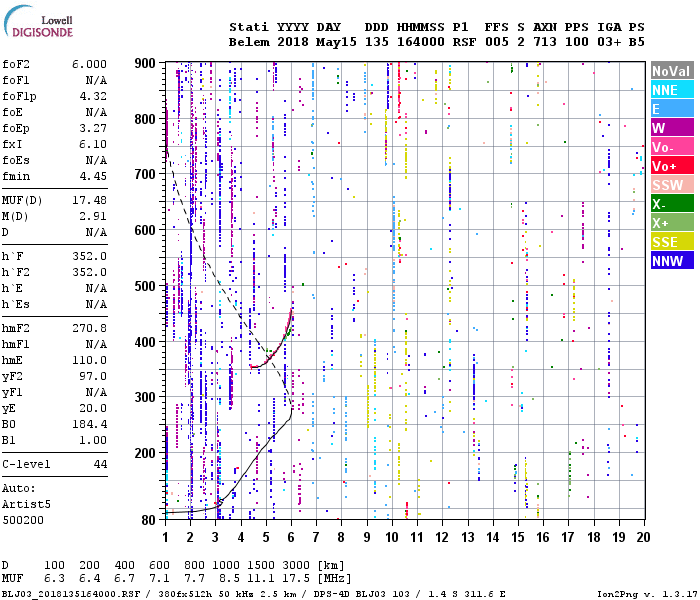This screenshot has width=700, height=600.
Task: Click the h`F value 352.0
Action: click(89, 256)
